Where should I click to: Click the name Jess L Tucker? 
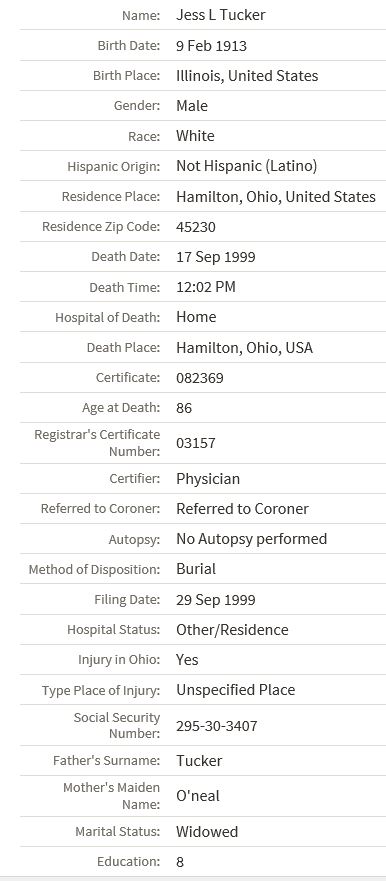pos(221,15)
